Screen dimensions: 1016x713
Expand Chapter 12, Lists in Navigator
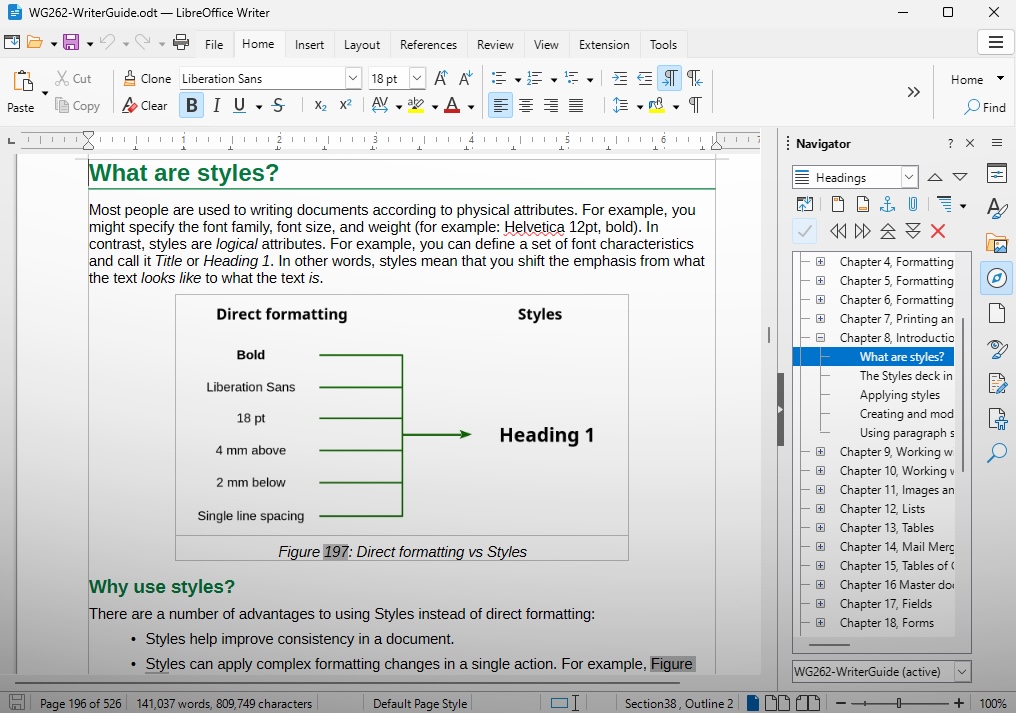pyautogui.click(x=820, y=509)
